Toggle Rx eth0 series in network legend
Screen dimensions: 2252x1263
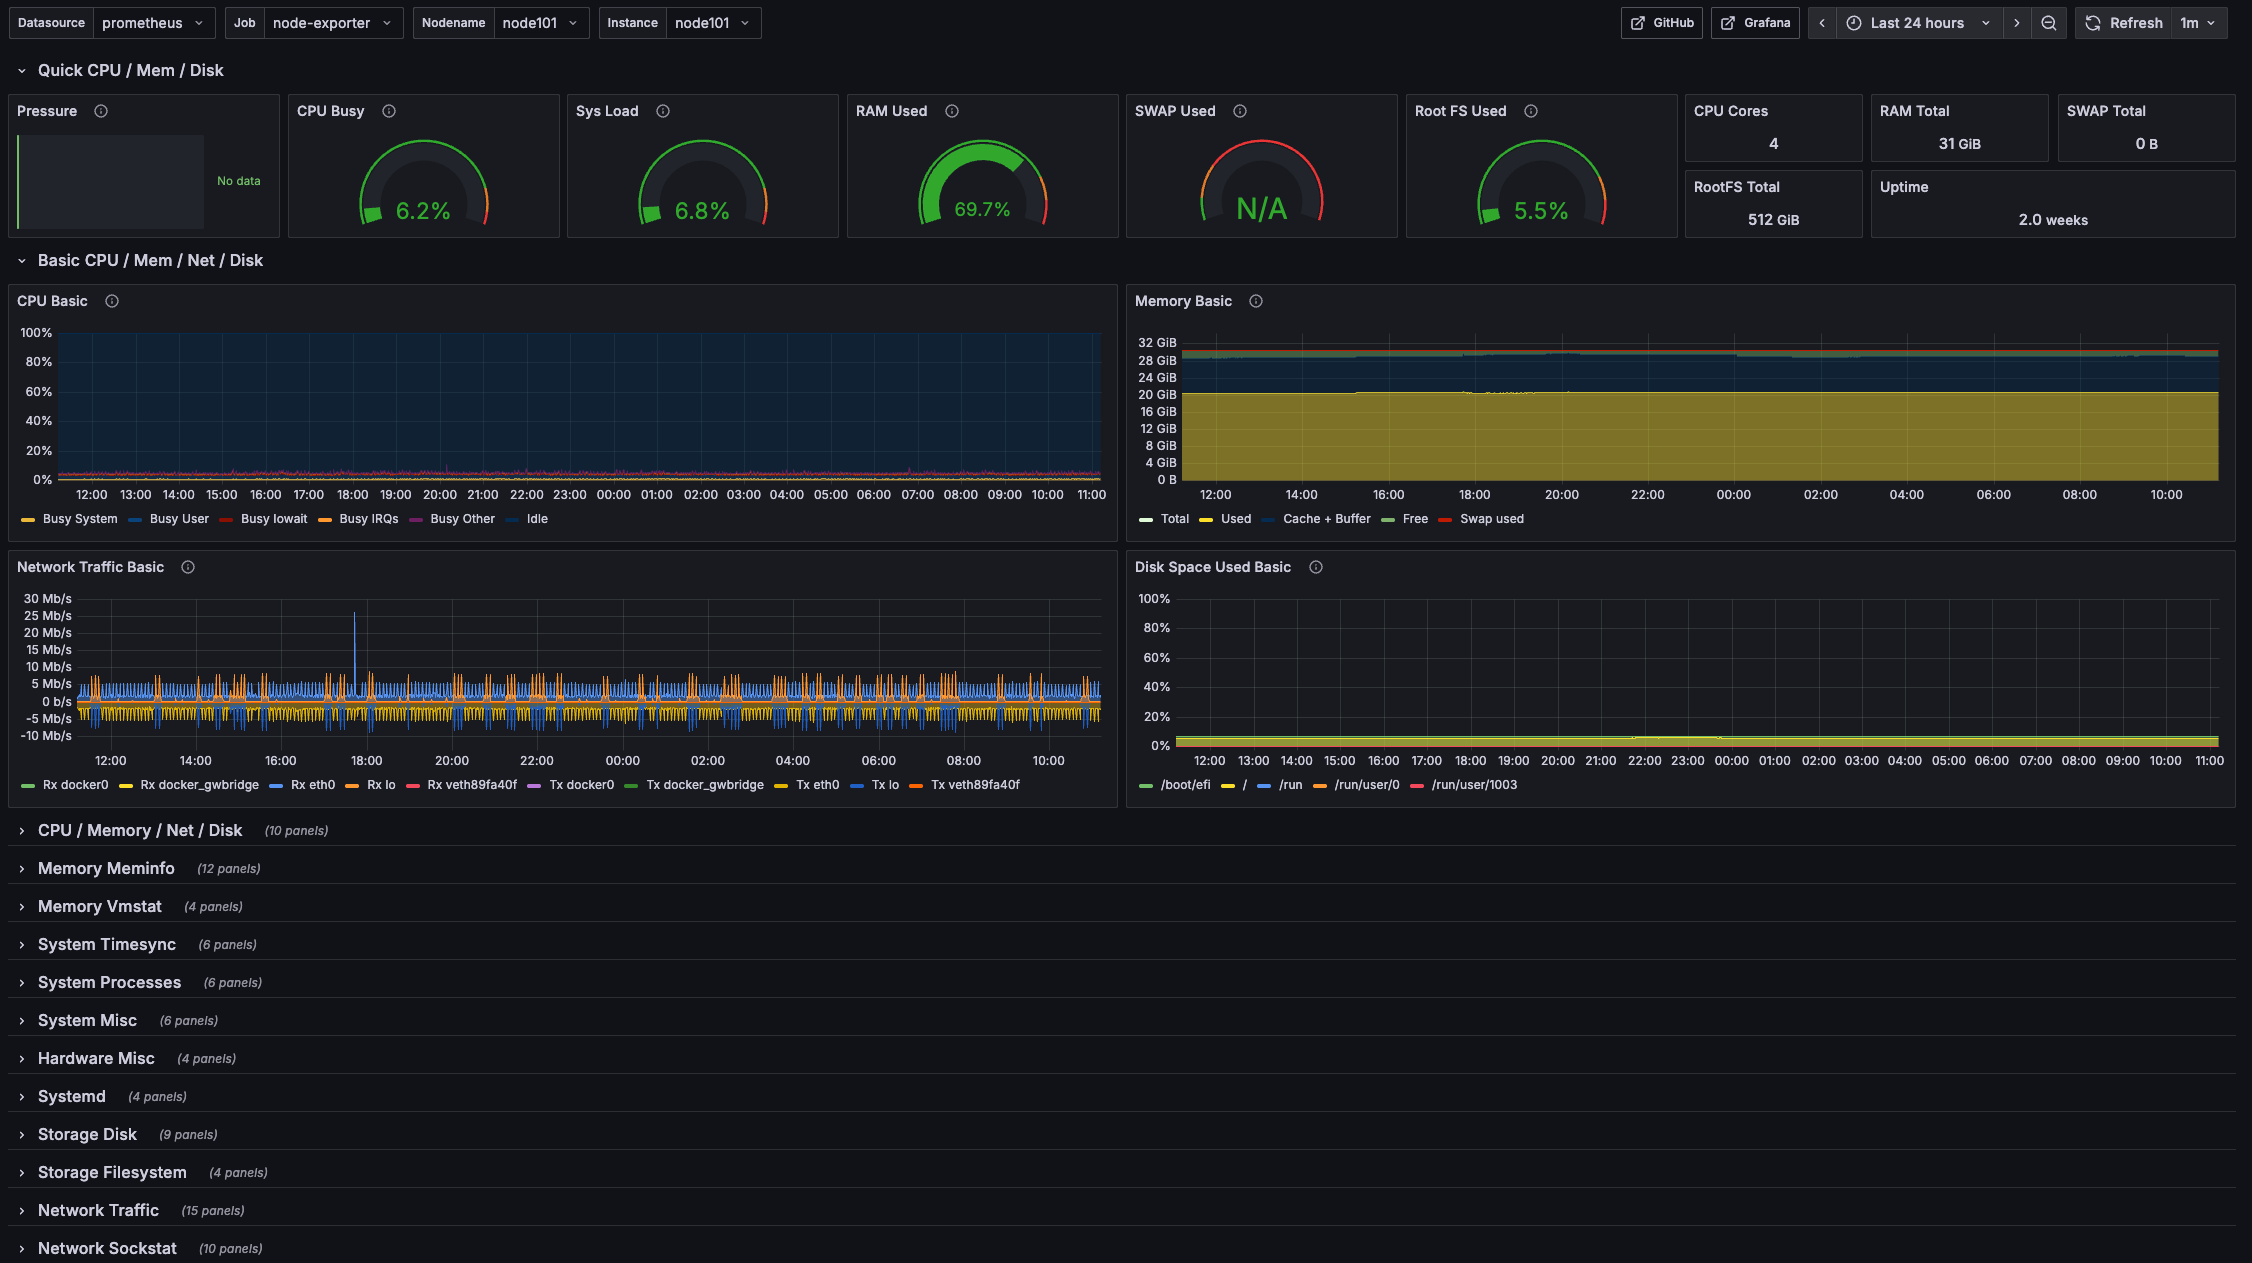tap(312, 785)
